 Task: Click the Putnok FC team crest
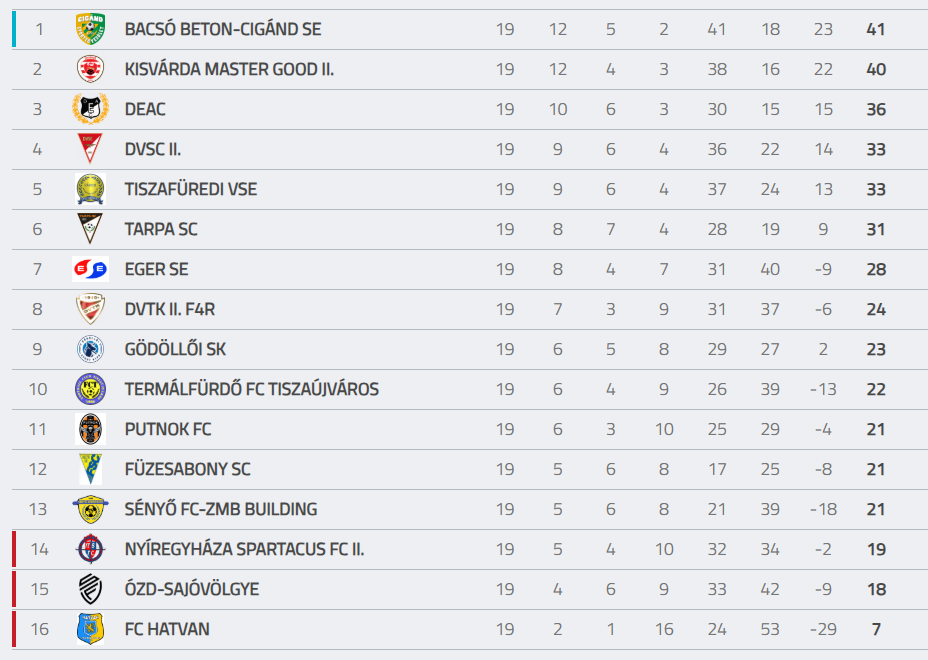tap(90, 429)
